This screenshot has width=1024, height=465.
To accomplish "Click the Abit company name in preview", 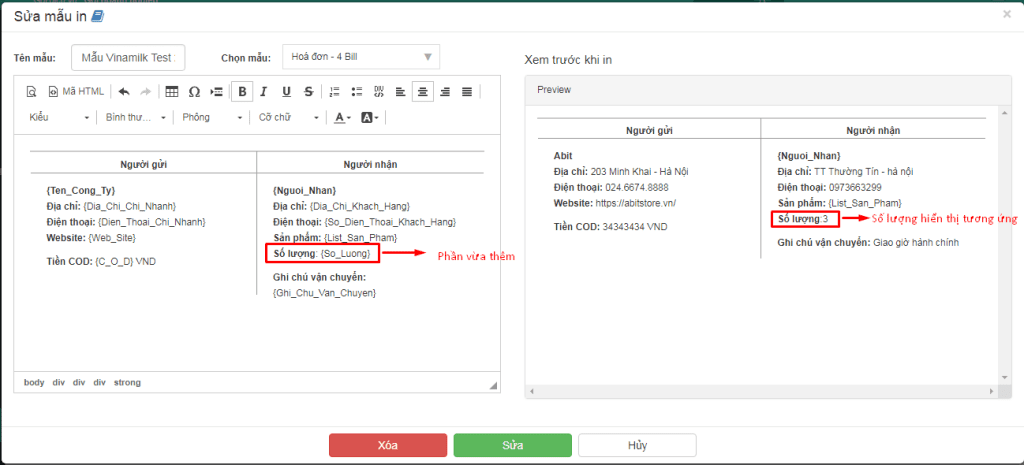I will point(562,155).
